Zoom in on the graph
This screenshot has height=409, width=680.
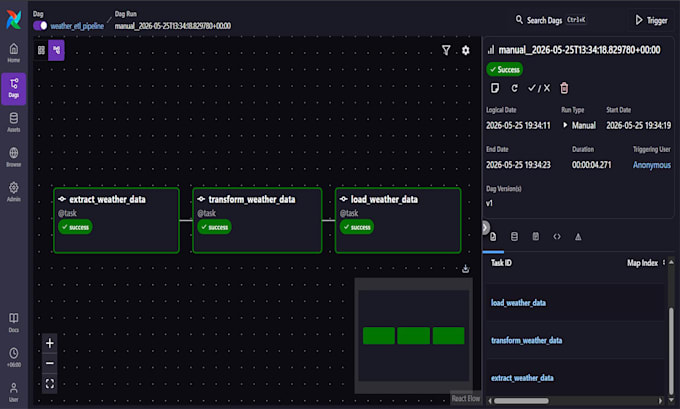[50, 344]
